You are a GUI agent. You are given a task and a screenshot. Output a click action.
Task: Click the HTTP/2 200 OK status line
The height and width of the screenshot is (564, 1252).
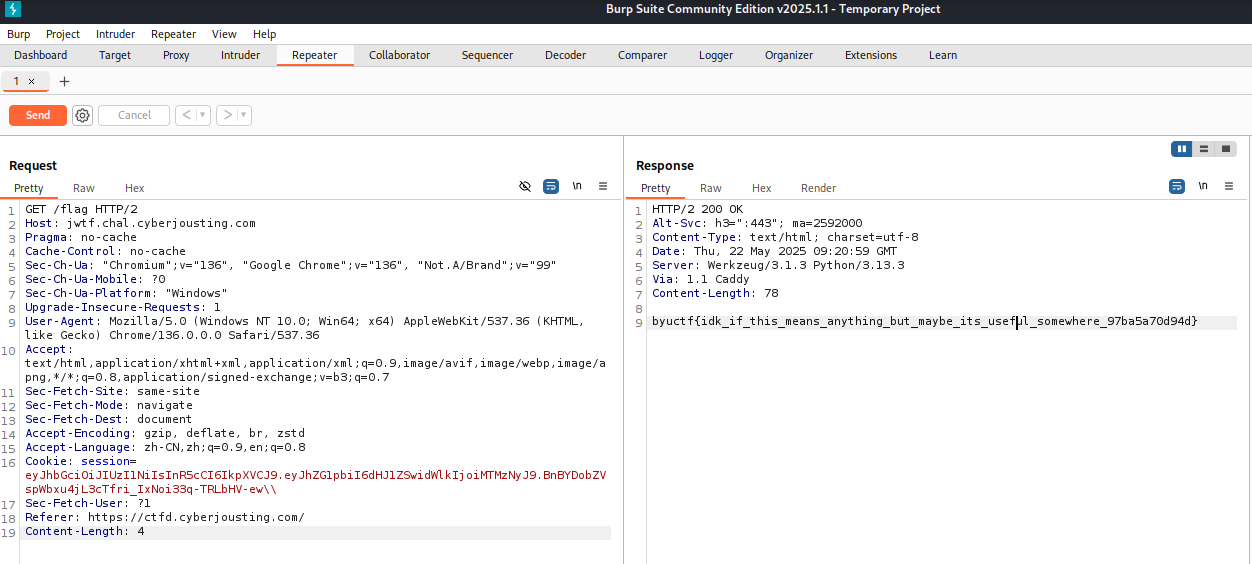pos(698,209)
